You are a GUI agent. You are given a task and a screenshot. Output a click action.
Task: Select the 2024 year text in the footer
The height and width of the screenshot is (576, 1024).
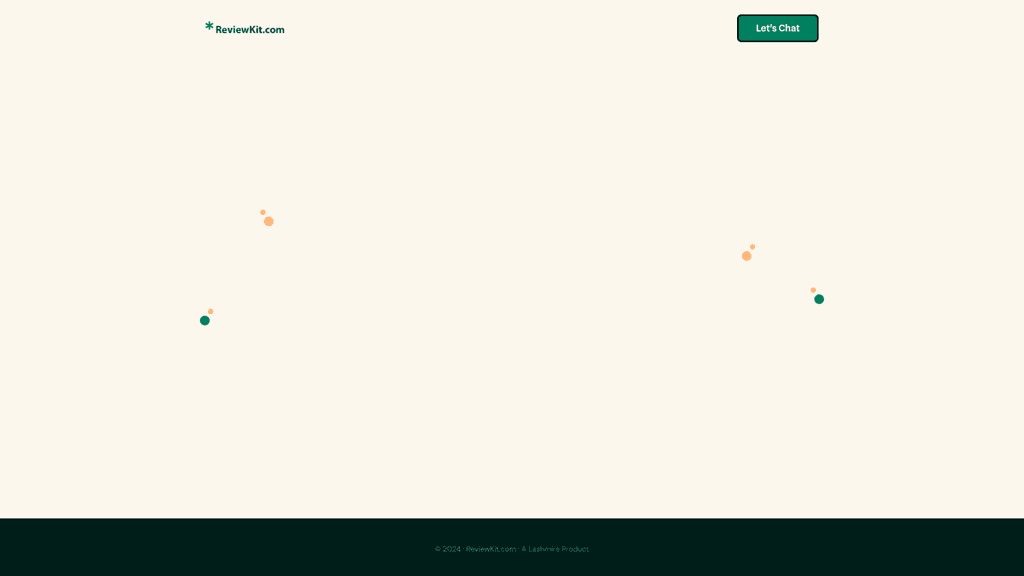(452, 549)
